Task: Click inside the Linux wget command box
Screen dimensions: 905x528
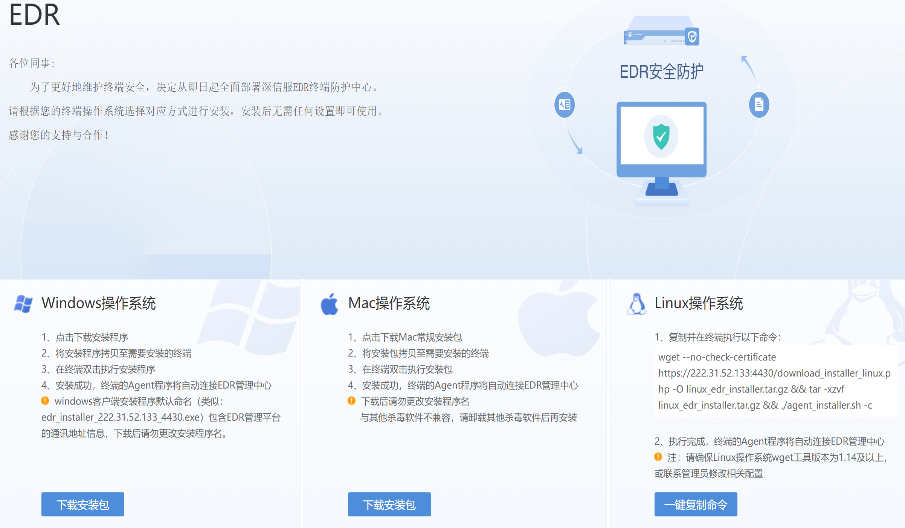Action: (768, 381)
